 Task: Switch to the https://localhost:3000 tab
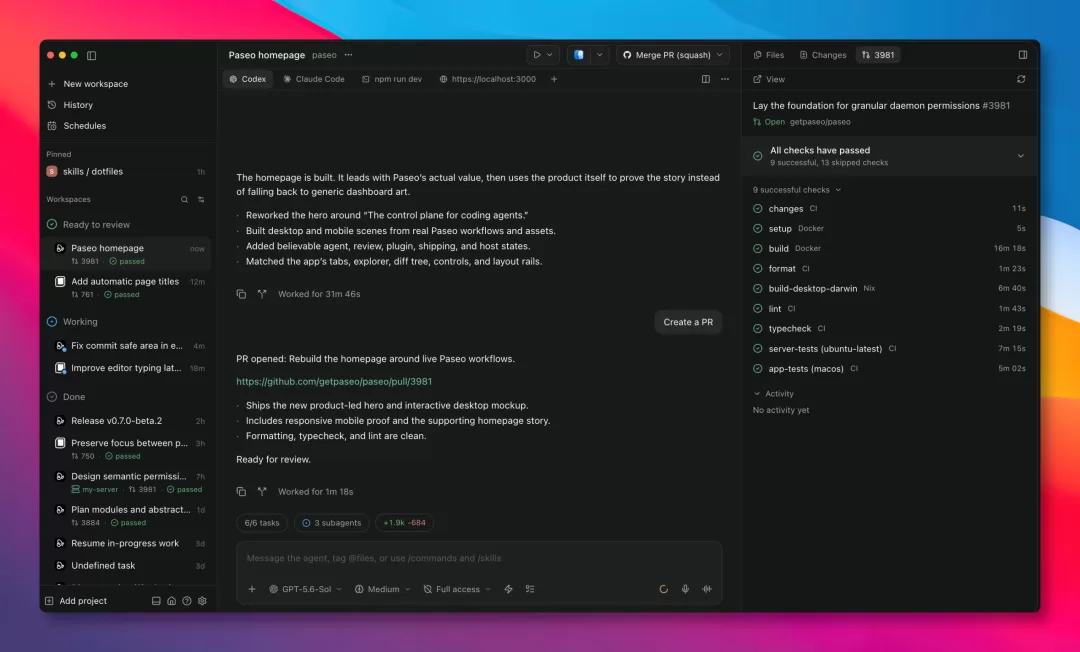(x=488, y=79)
